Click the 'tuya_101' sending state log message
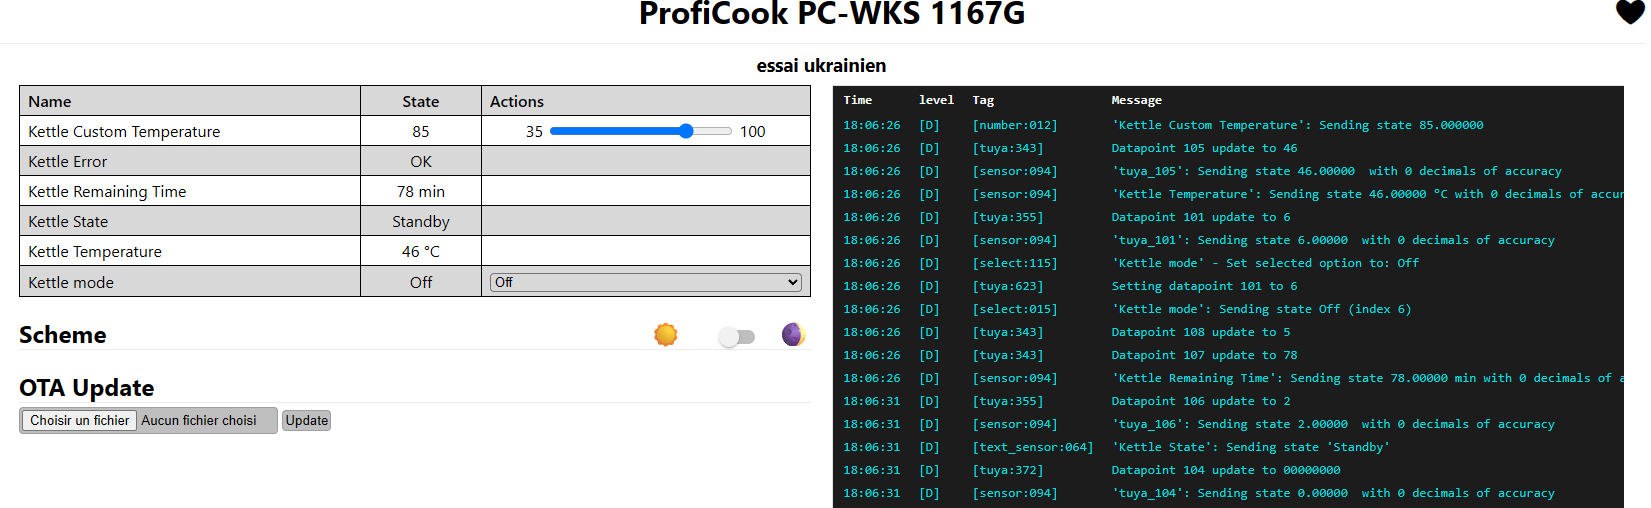The image size is (1651, 508). (x=1333, y=240)
